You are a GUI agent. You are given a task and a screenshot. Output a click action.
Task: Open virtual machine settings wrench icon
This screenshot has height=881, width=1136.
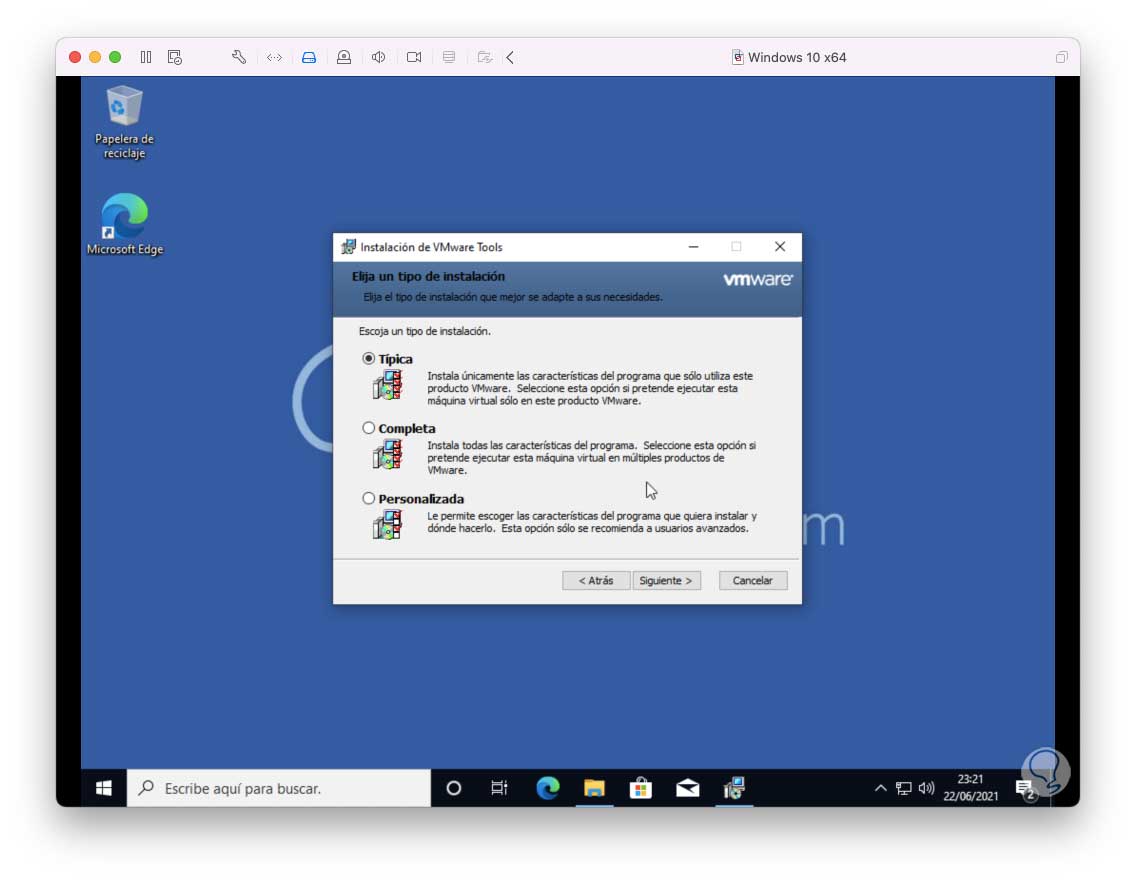pos(239,57)
